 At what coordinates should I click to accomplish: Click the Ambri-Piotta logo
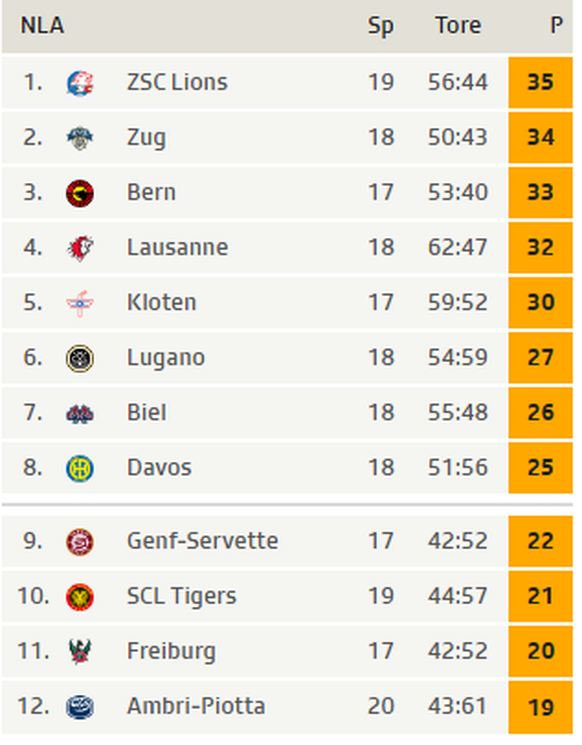[x=80, y=707]
